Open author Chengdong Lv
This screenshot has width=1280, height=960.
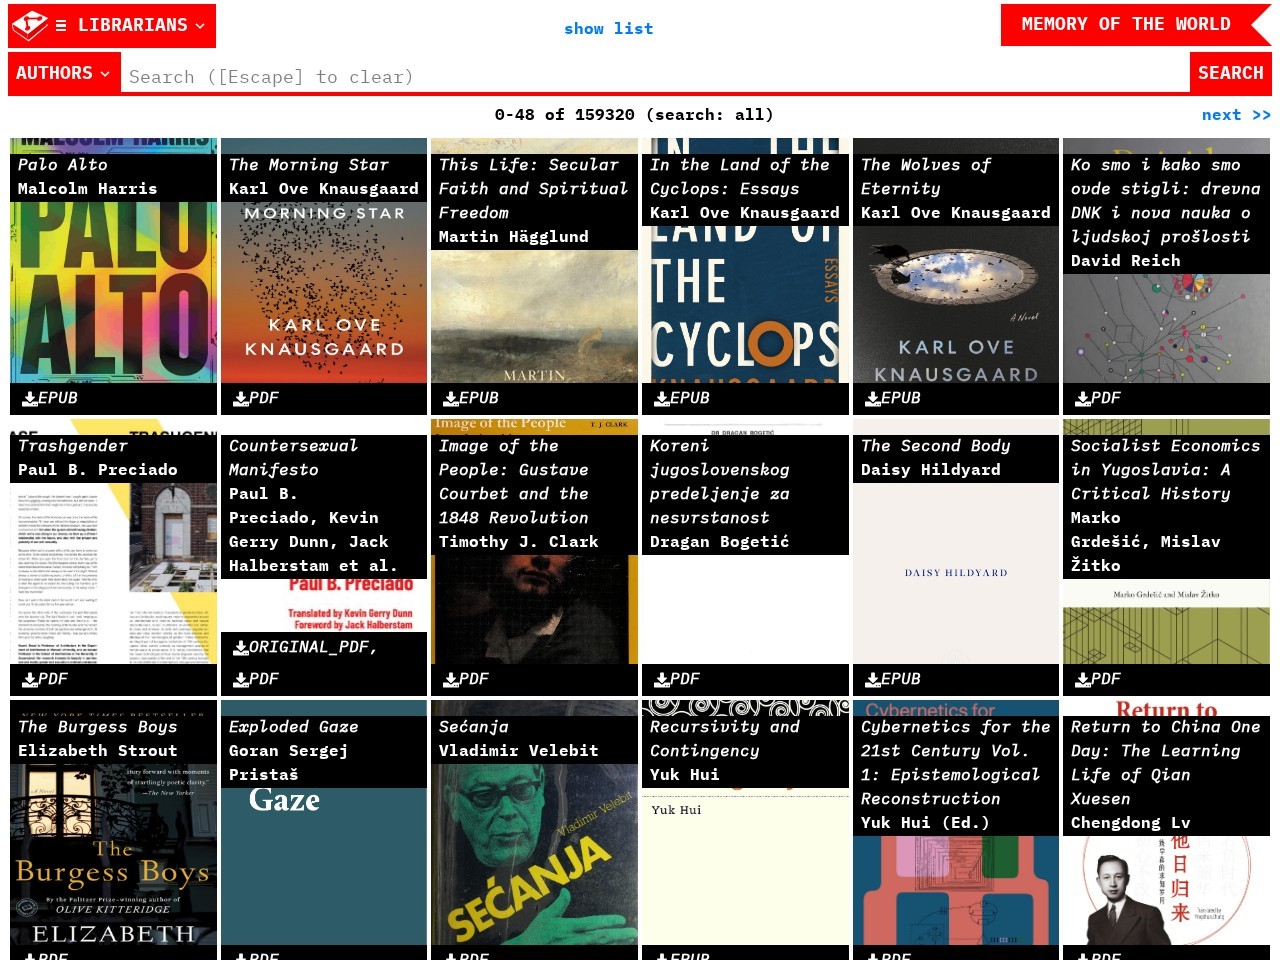coord(1131,823)
